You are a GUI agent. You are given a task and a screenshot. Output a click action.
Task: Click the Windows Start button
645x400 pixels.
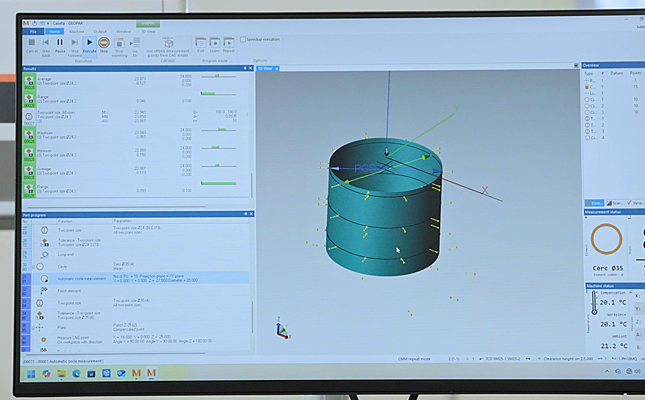[x=31, y=373]
